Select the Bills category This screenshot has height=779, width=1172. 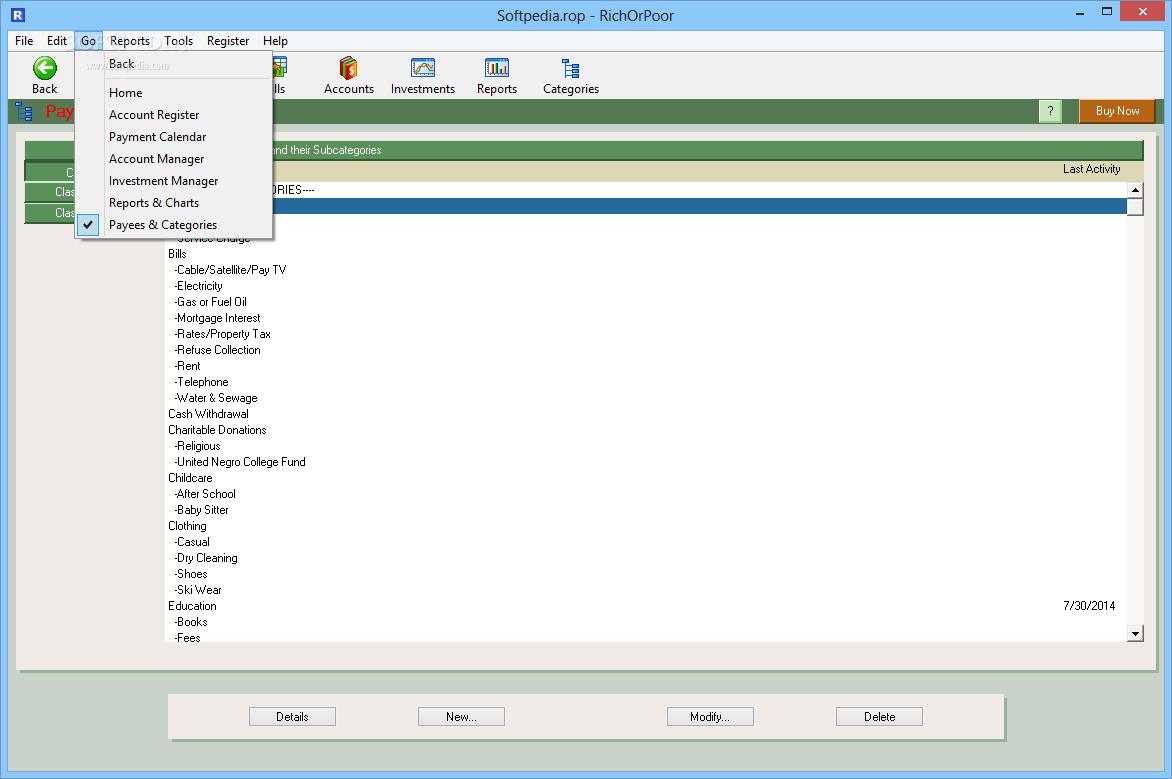point(177,254)
